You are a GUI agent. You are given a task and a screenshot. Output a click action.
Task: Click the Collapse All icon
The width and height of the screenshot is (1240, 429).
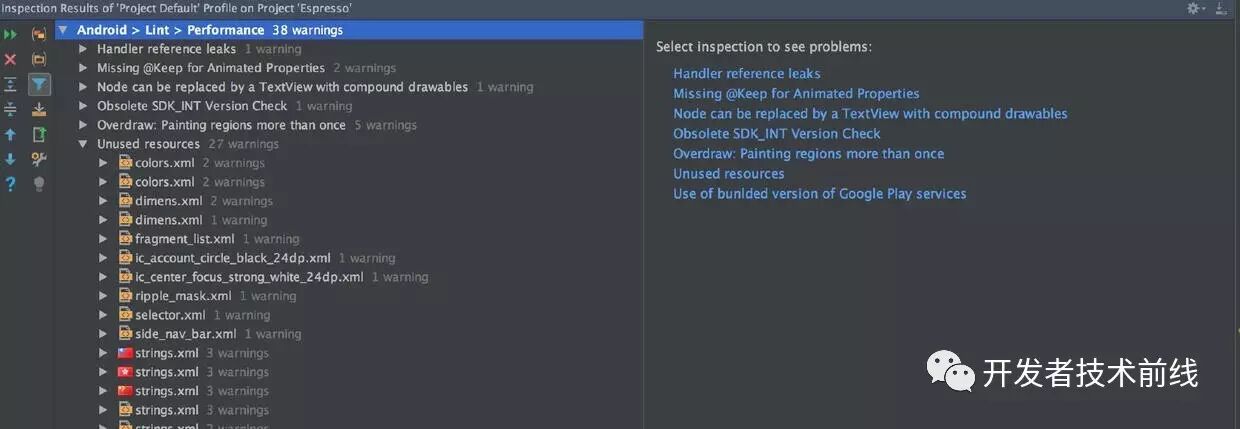point(11,109)
